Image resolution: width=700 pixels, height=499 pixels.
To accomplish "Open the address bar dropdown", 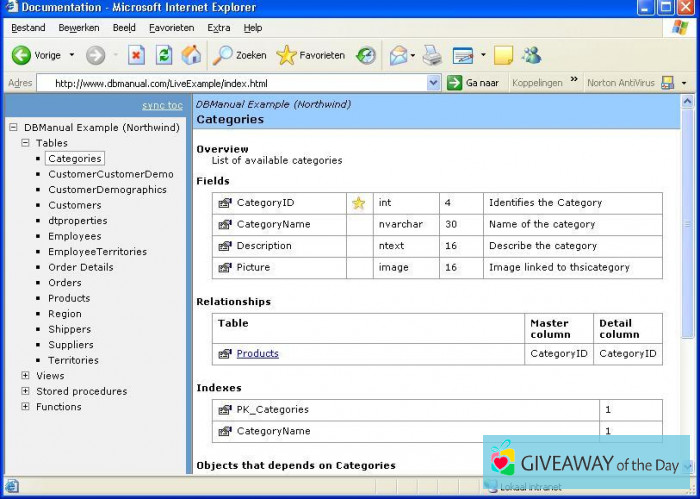I will tap(433, 83).
